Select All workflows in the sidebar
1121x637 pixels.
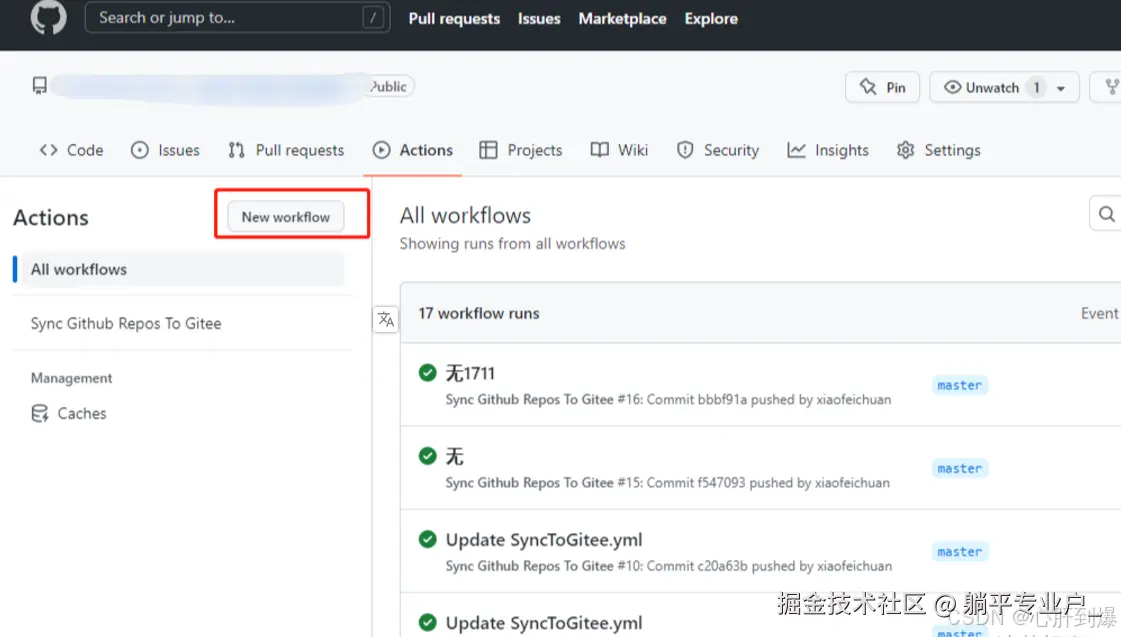pos(182,270)
